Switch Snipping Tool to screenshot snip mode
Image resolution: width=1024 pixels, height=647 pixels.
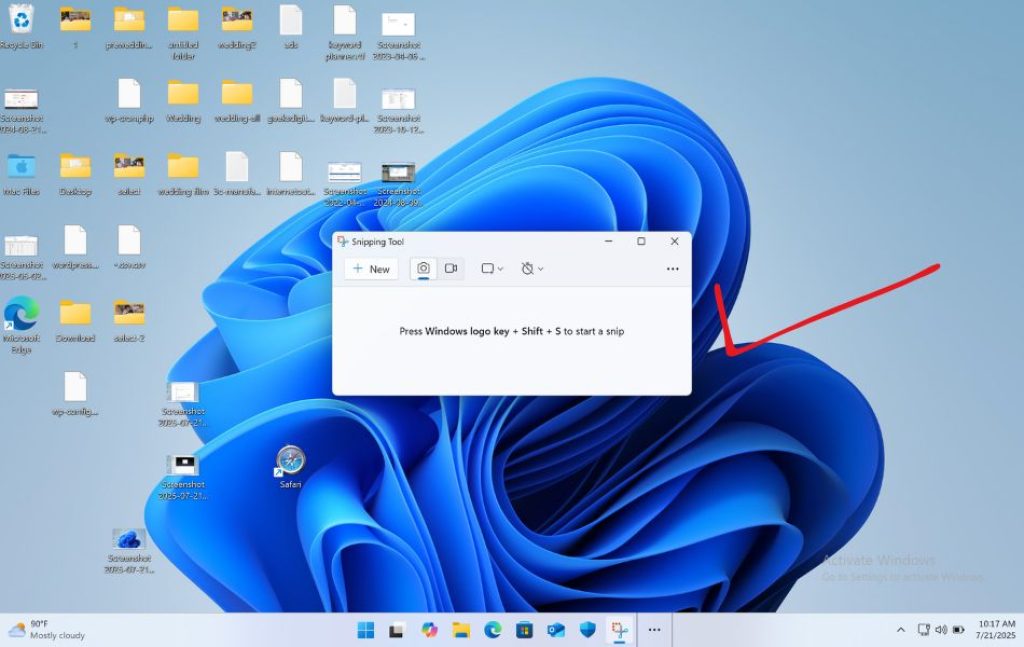(422, 269)
